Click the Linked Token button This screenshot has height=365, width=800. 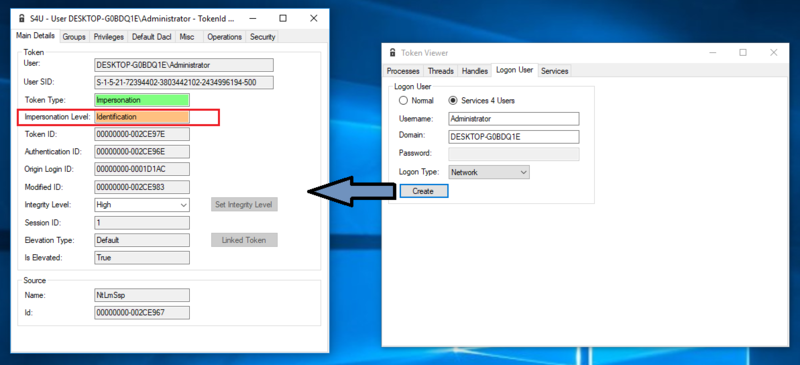coord(244,240)
